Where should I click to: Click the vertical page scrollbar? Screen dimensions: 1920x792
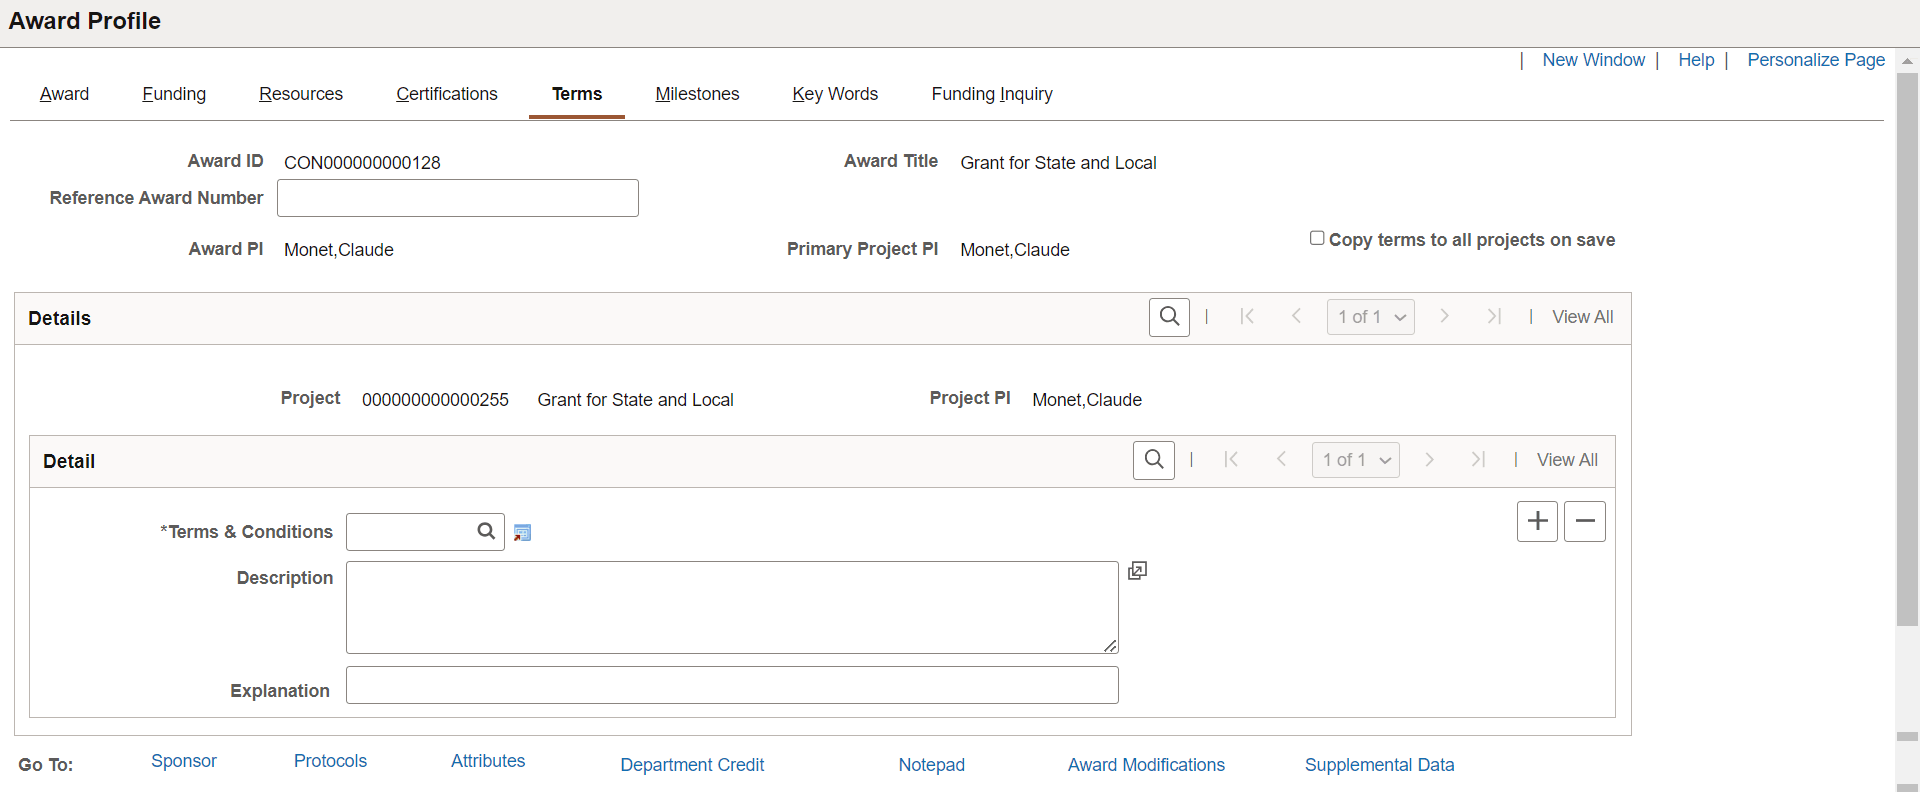[1907, 350]
